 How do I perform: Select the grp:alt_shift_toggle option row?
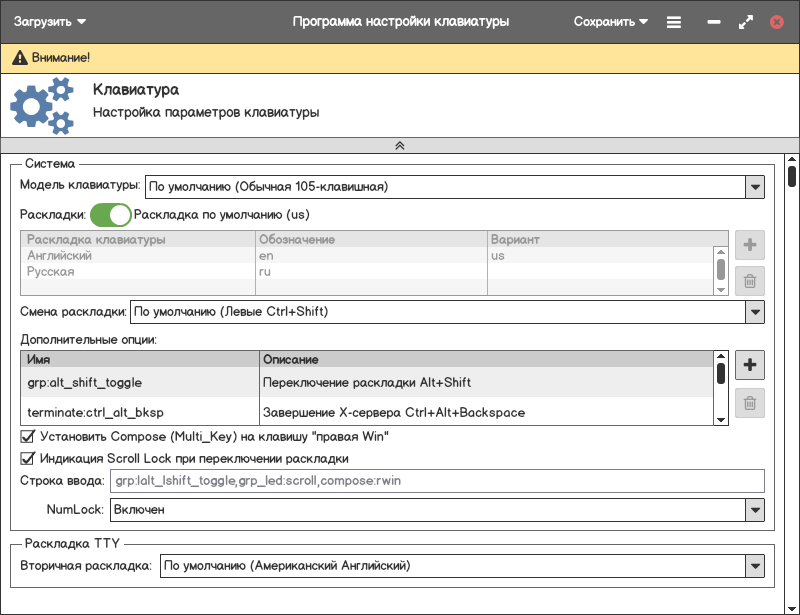coord(365,383)
